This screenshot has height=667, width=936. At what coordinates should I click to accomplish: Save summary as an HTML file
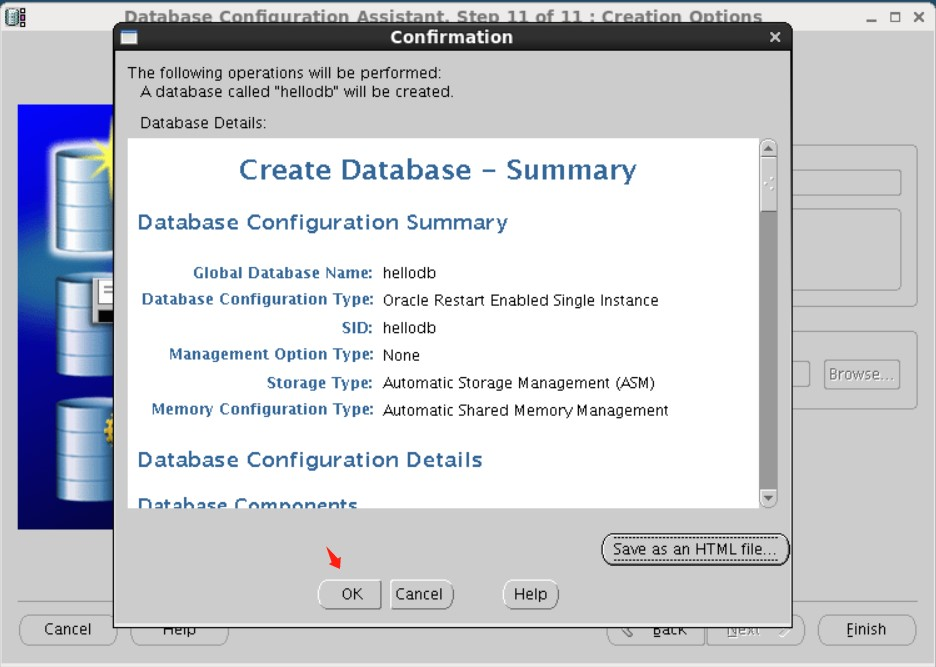click(x=695, y=549)
